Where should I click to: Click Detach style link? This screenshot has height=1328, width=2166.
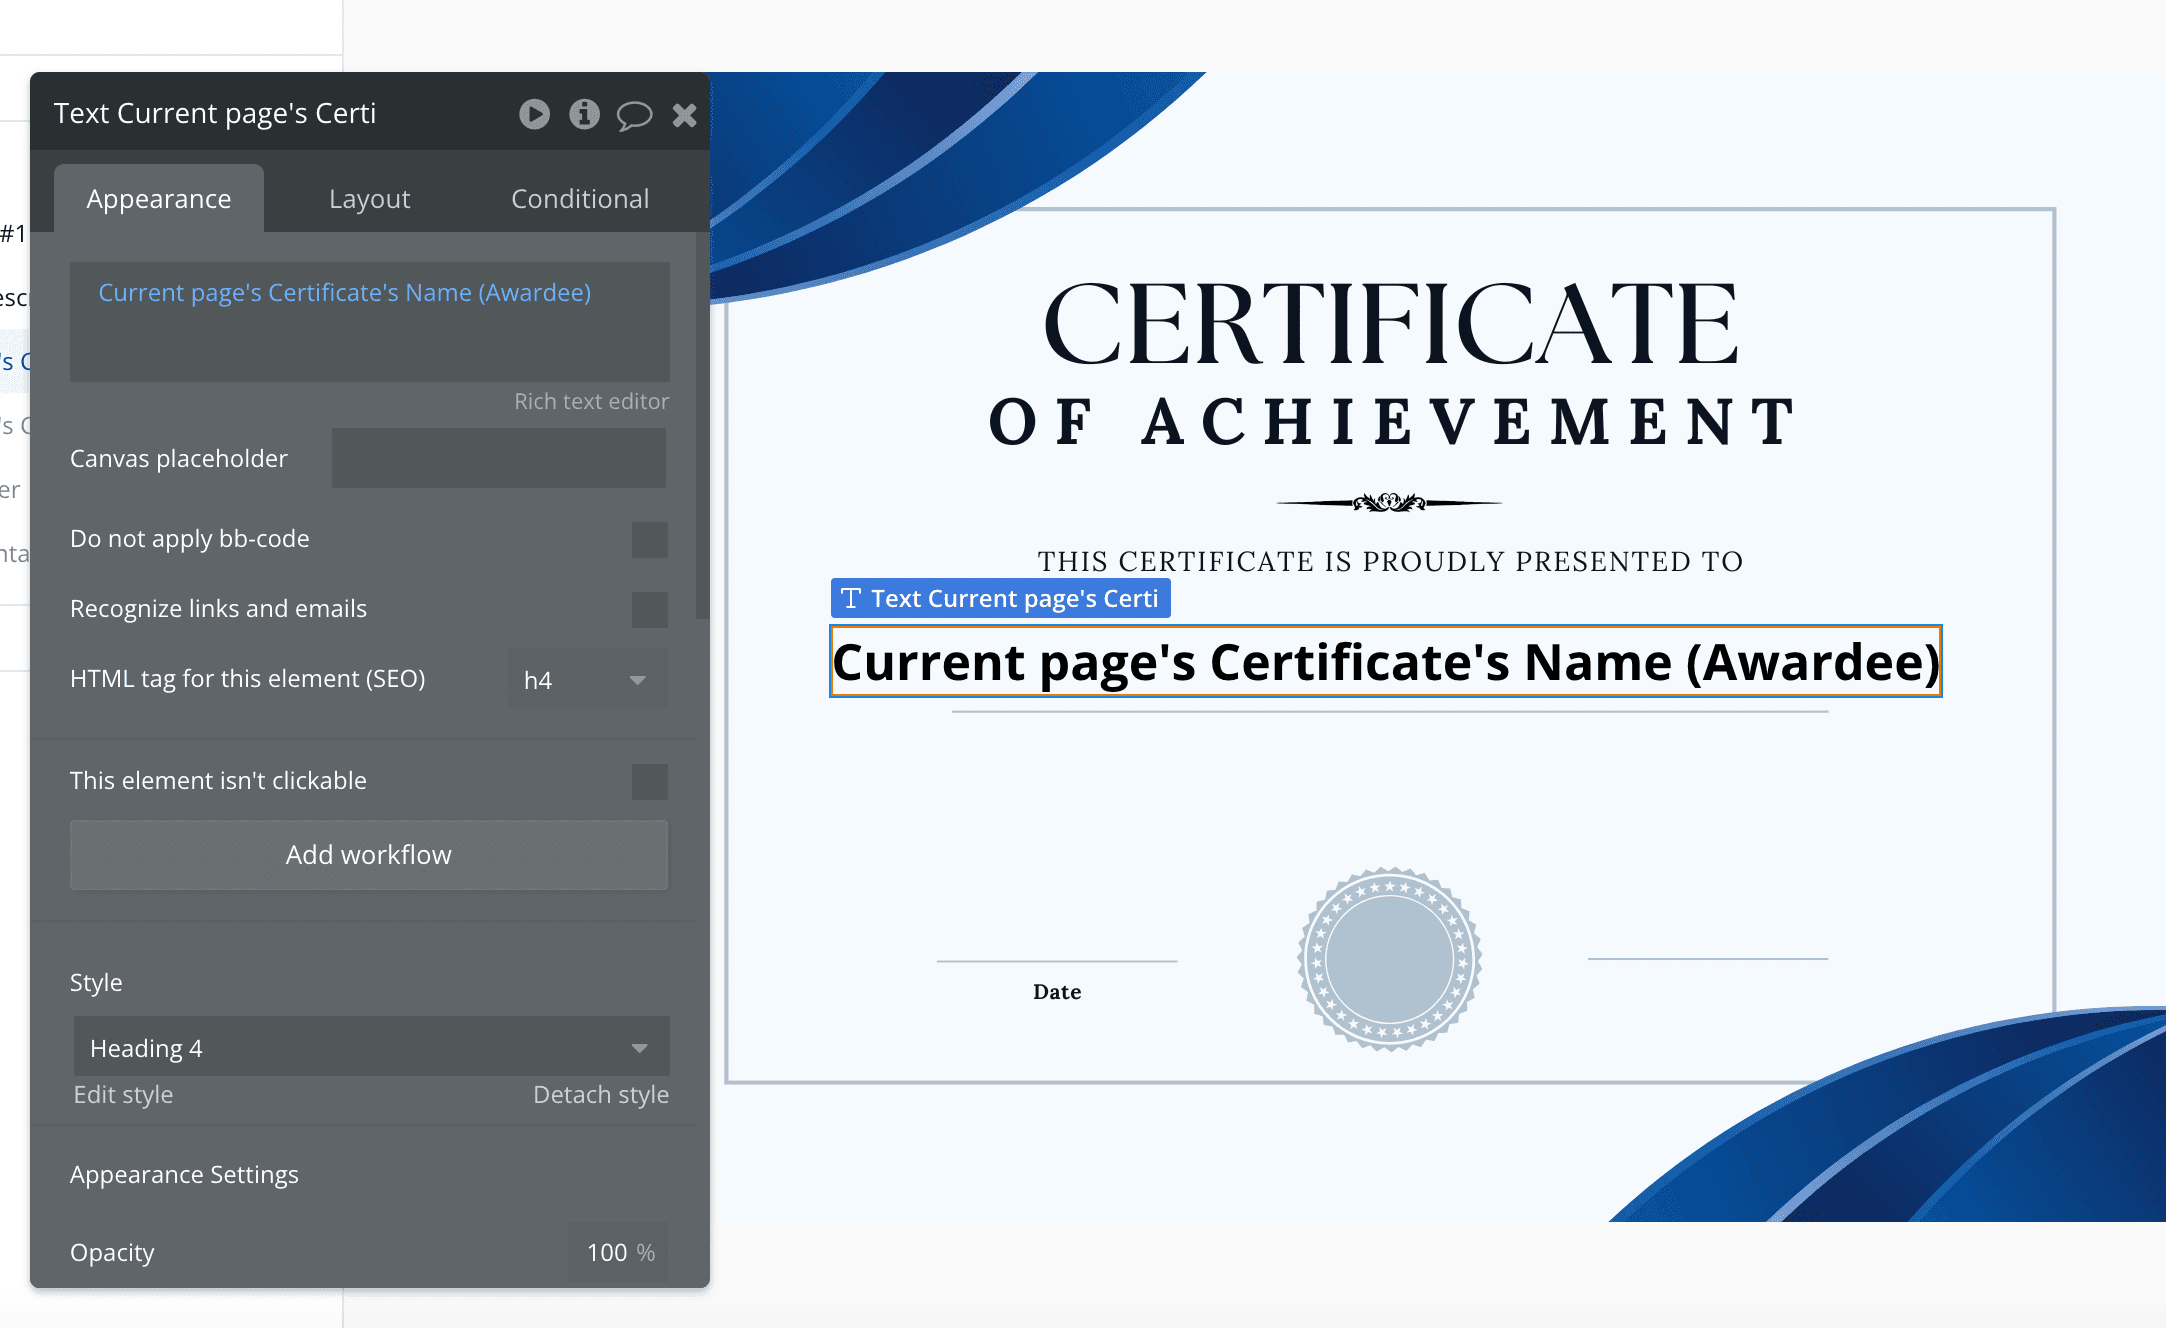(x=600, y=1095)
